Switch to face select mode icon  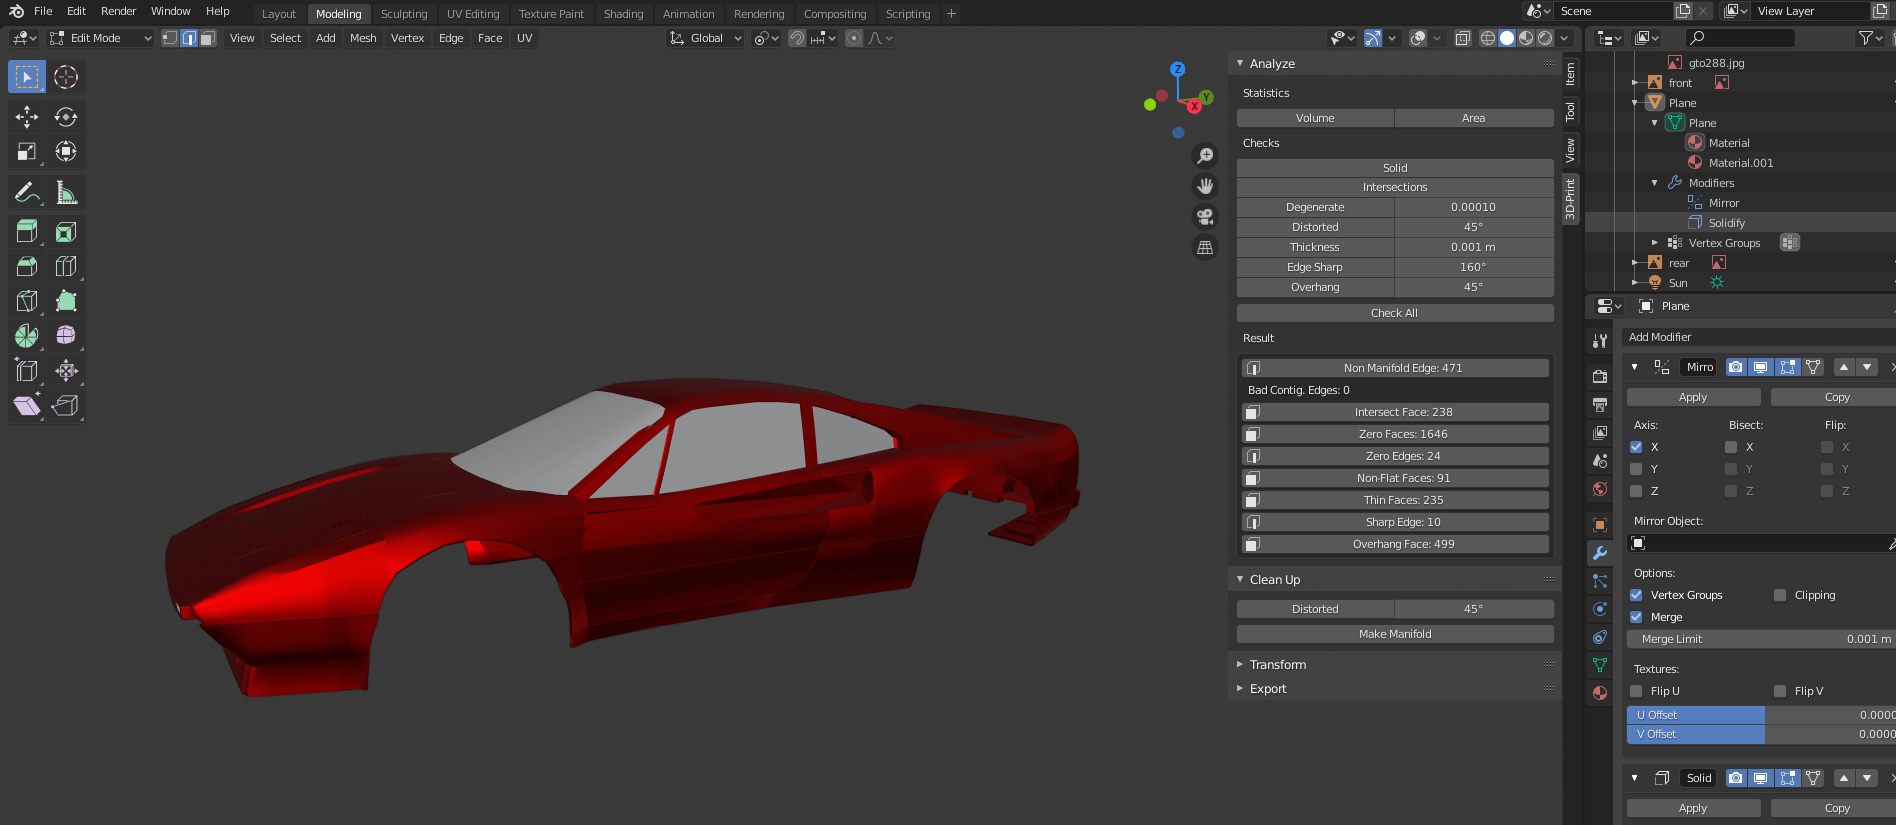pos(208,38)
